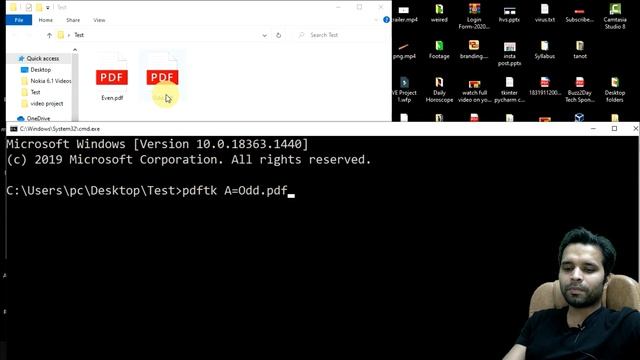Image resolution: width=640 pixels, height=360 pixels.
Task: Open the File tab in File Explorer
Action: (x=19, y=20)
